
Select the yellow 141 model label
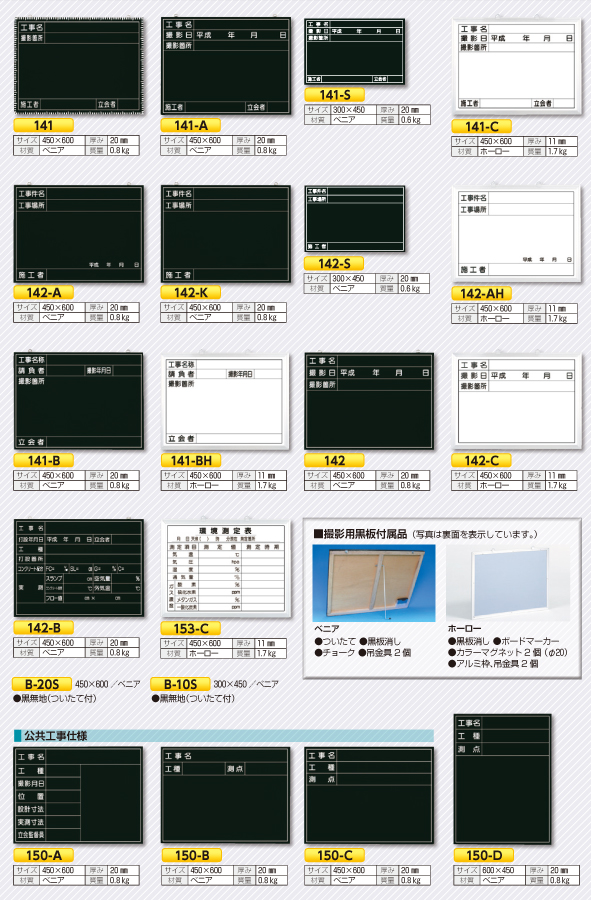[x=44, y=126]
